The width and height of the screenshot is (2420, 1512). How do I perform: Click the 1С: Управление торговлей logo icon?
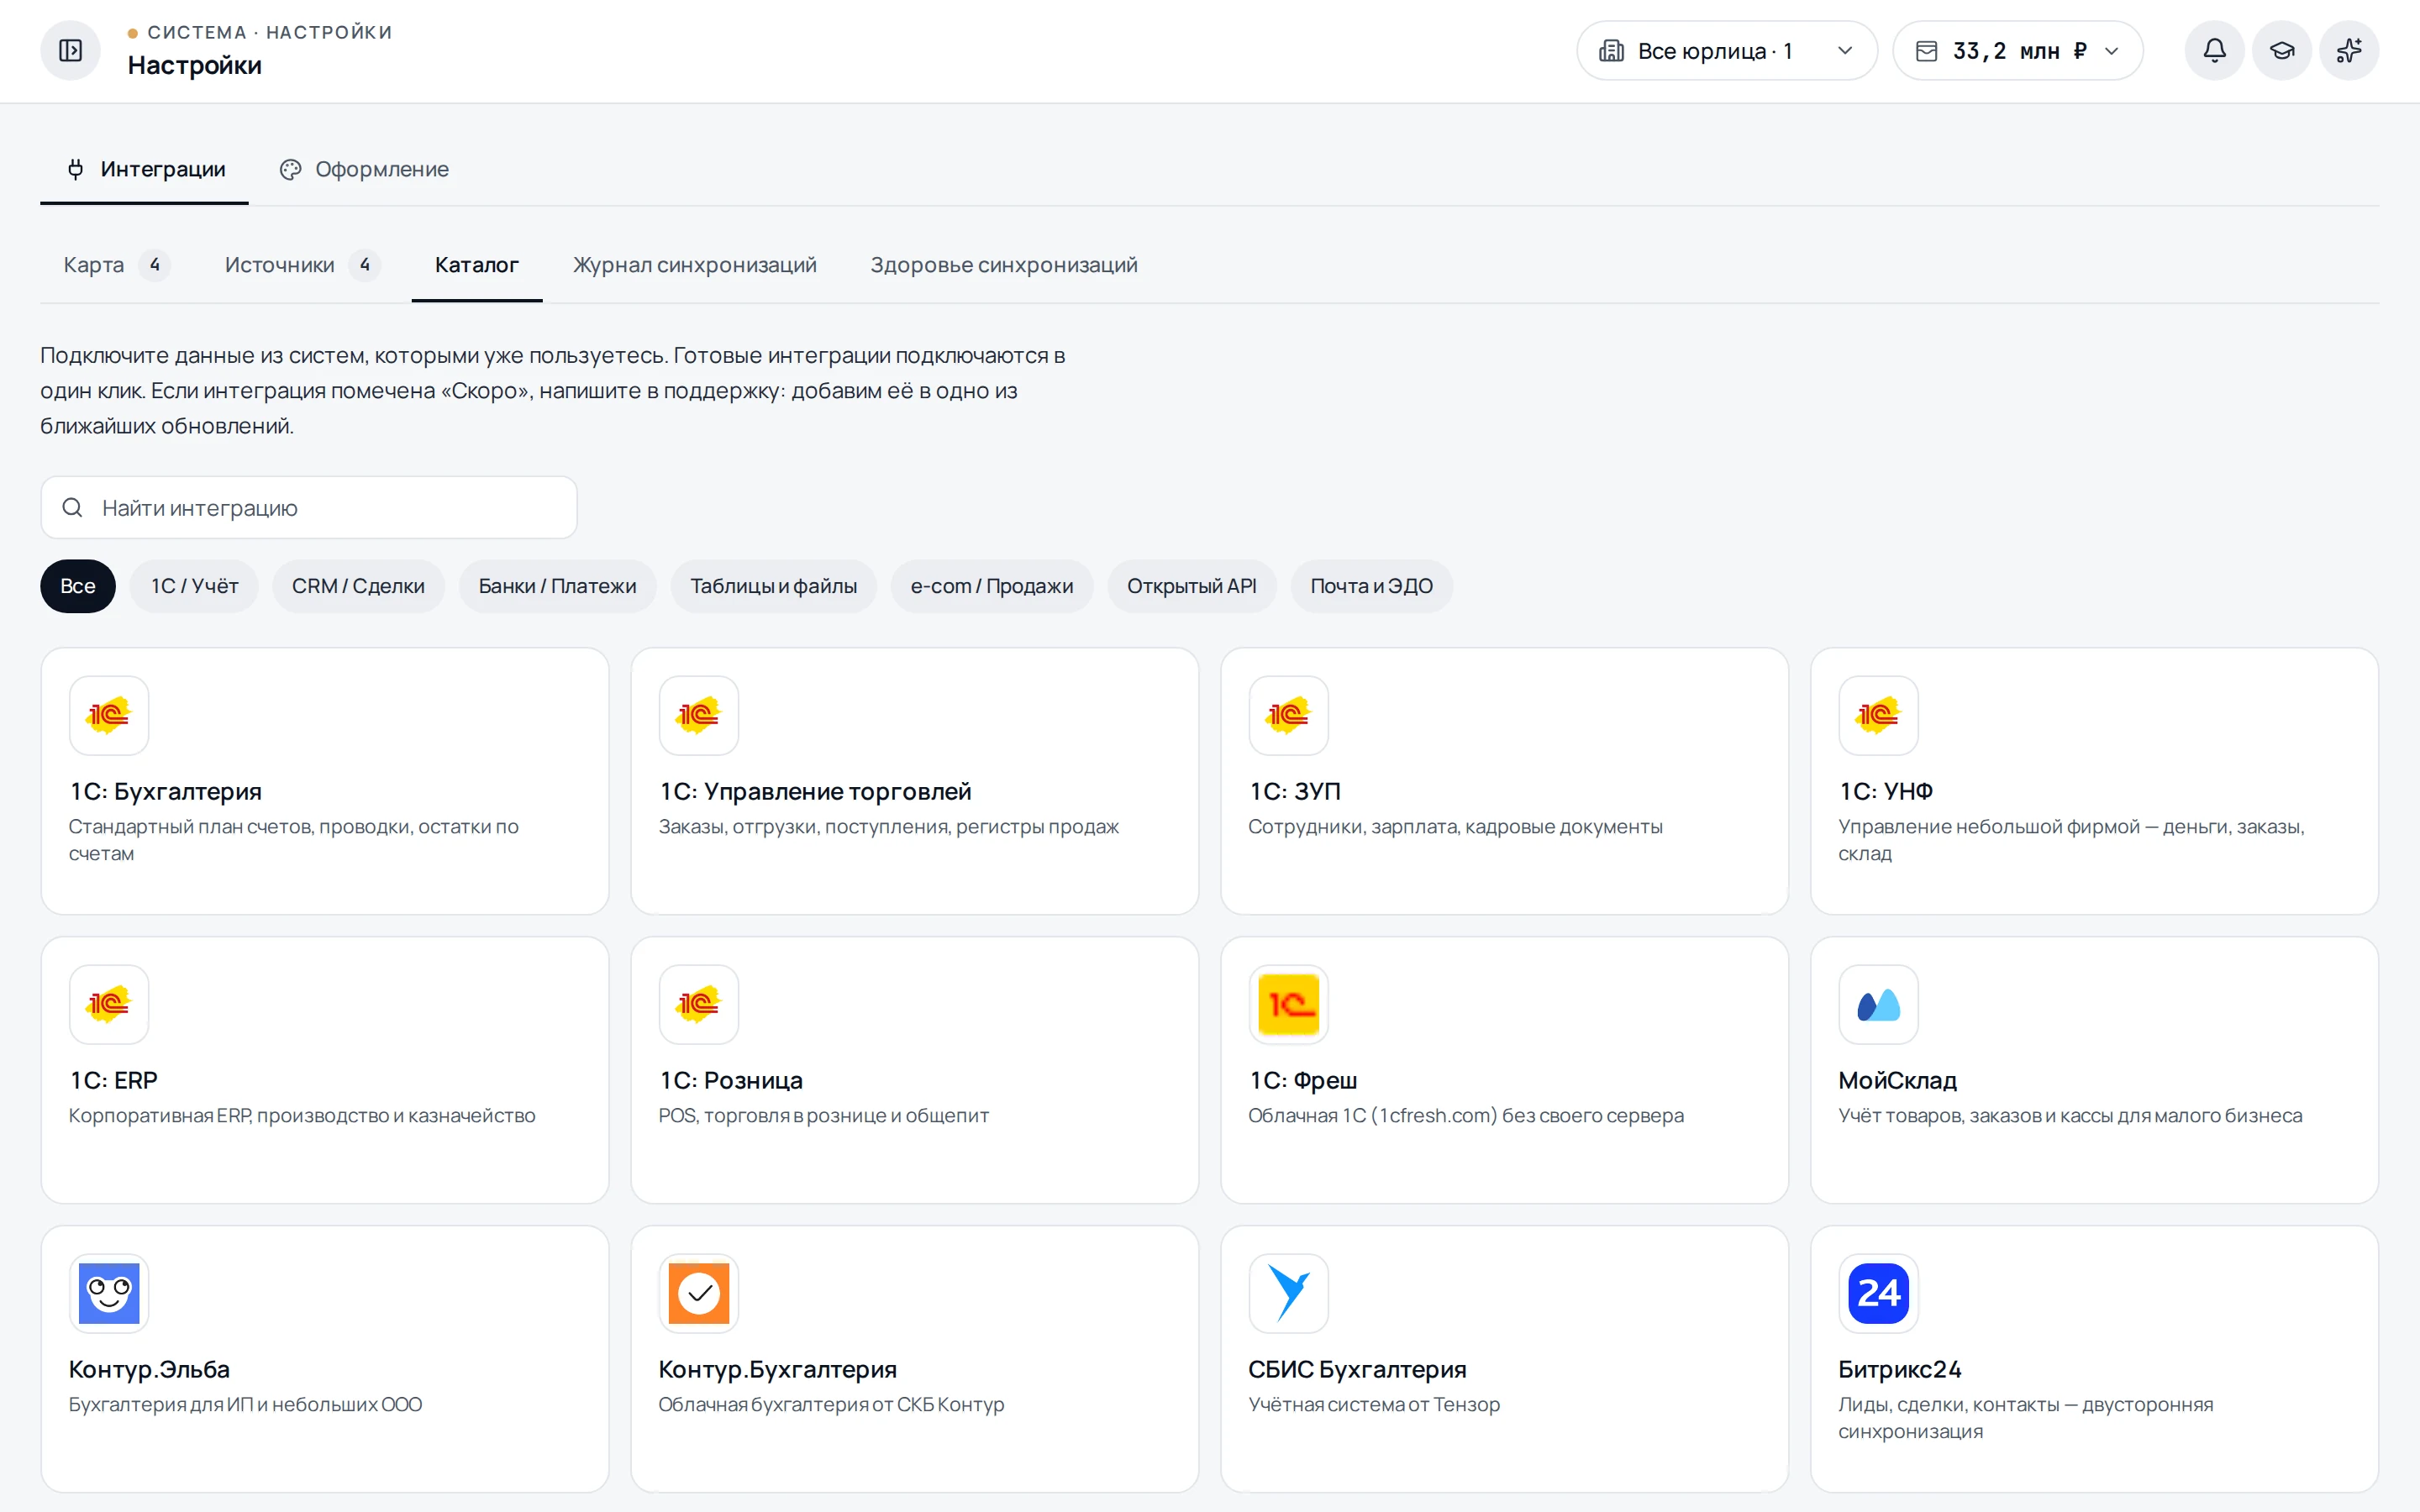699,715
